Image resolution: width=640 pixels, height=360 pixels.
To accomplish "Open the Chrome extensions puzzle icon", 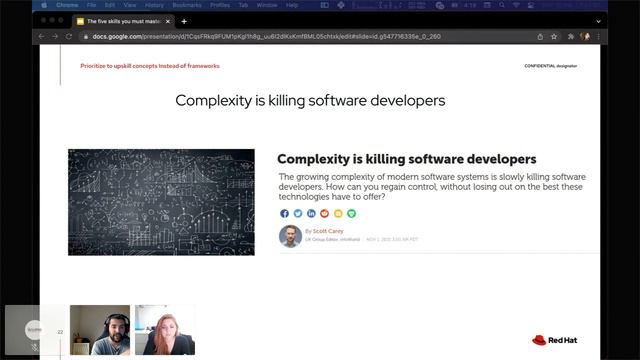I will coord(571,37).
